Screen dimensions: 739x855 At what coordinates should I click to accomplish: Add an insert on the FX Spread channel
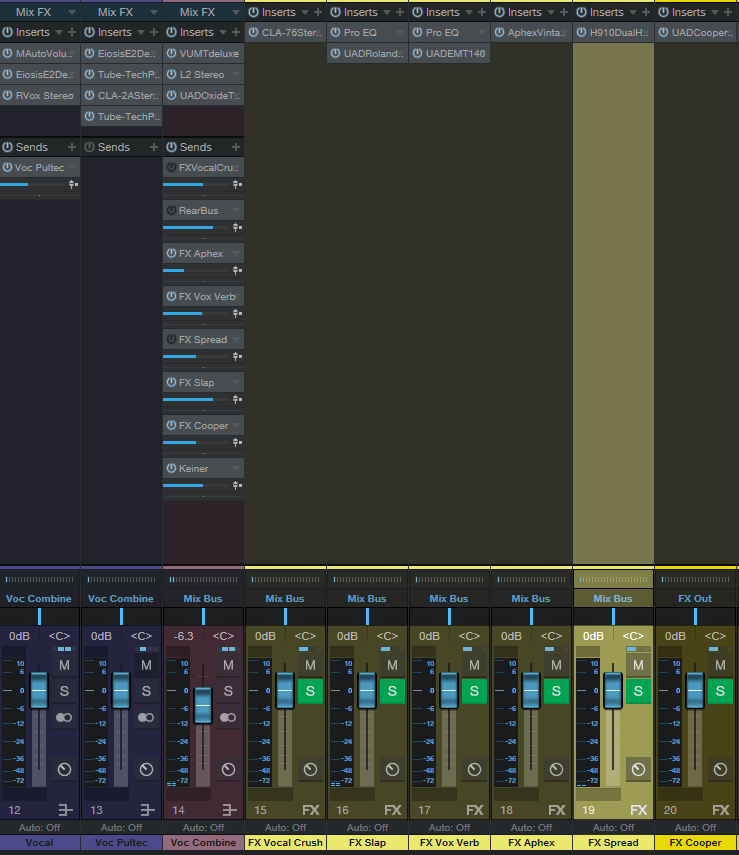pos(646,12)
